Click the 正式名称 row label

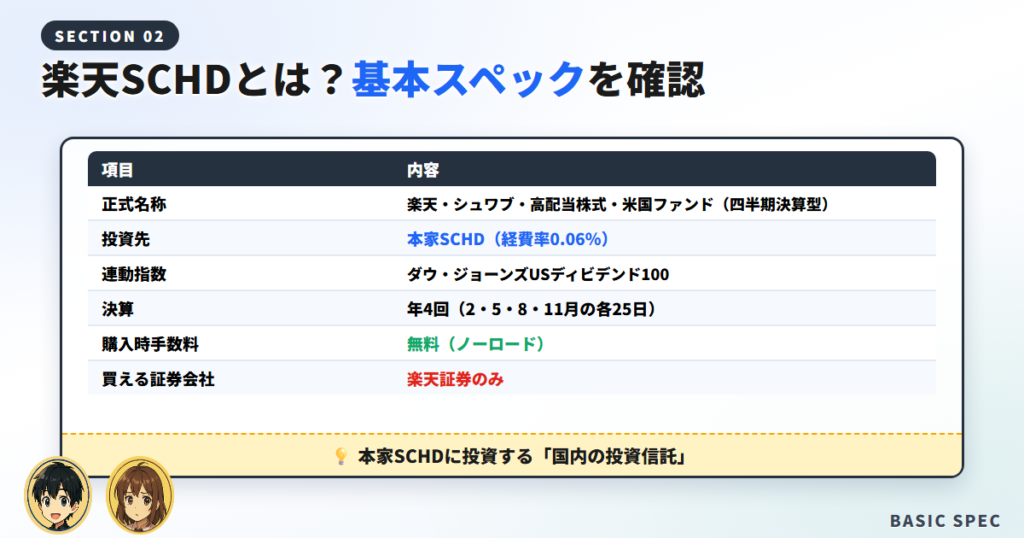(134, 205)
